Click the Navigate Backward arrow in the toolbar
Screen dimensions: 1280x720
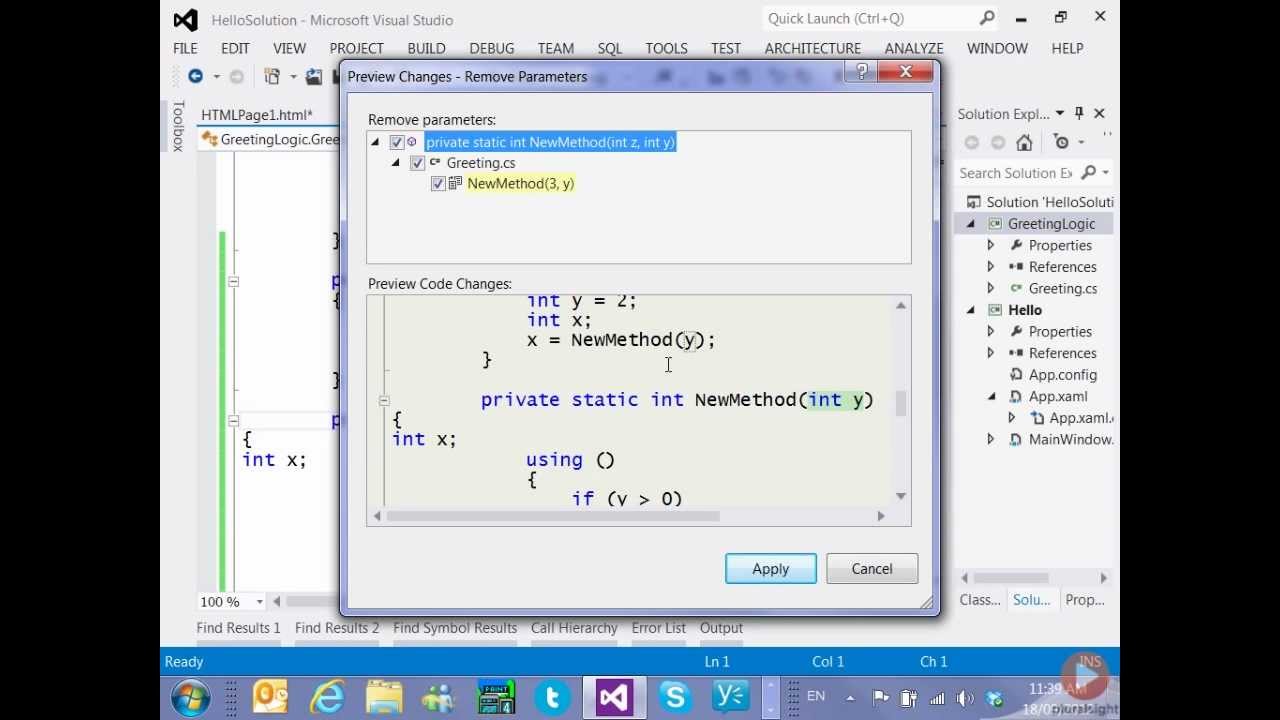click(195, 76)
